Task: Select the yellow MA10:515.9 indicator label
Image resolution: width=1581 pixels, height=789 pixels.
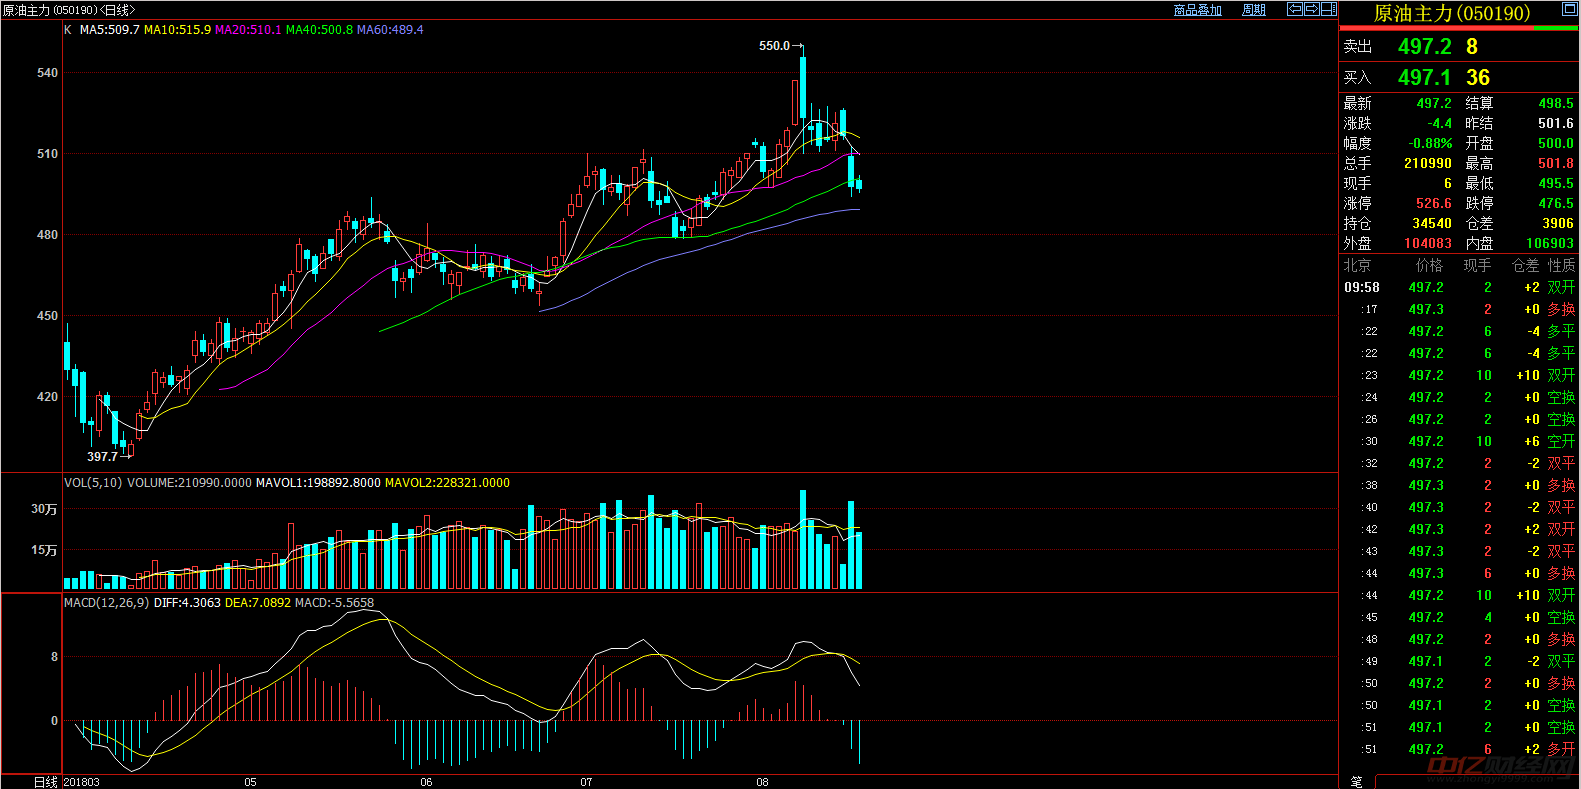Action: (177, 30)
